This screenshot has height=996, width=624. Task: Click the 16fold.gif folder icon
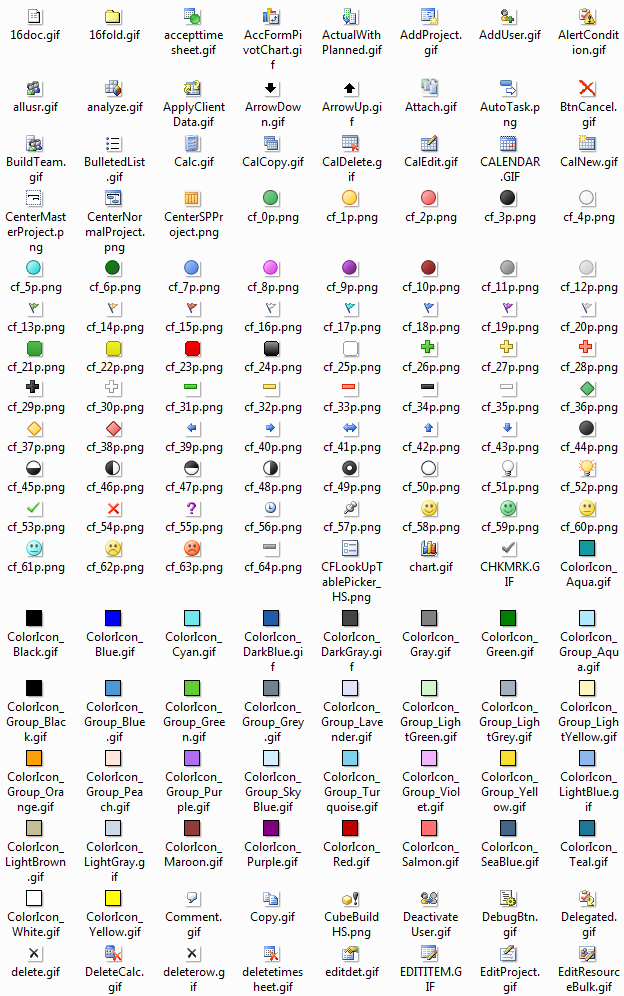click(114, 17)
